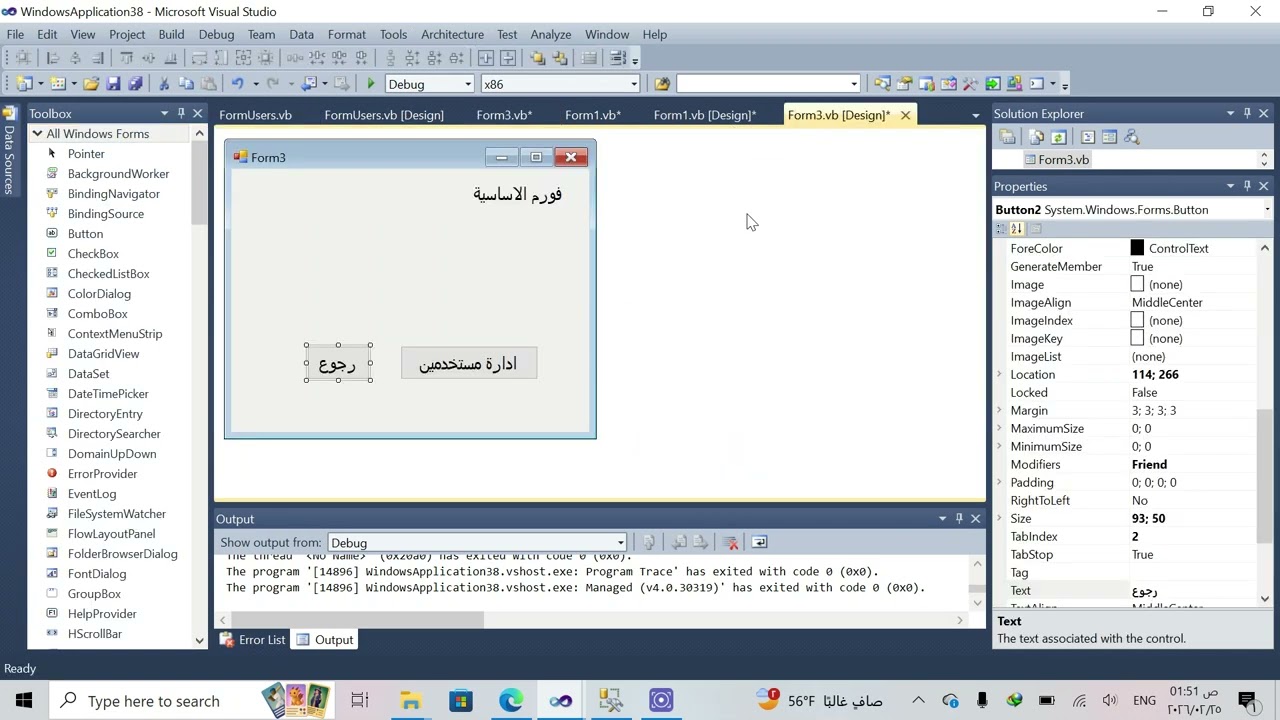1280x720 pixels.
Task: Click the Text property value field
Action: pos(1192,591)
